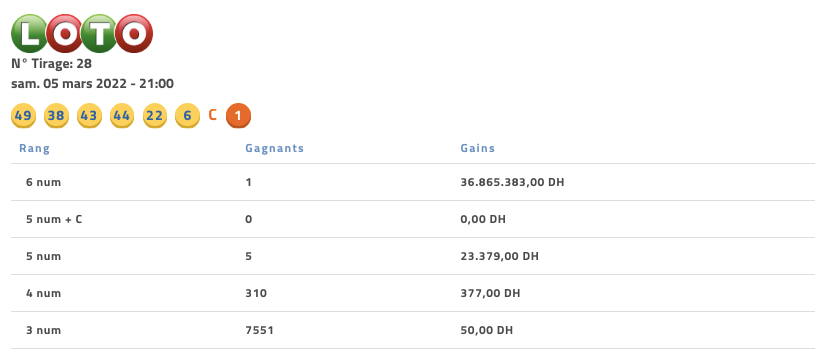Click the Gains column header
This screenshot has width=828, height=362.
point(477,148)
